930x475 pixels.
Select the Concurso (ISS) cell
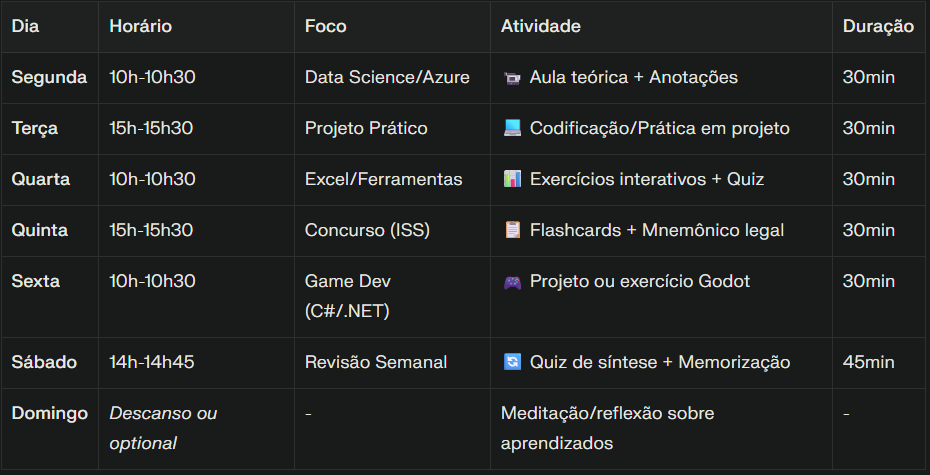367,231
